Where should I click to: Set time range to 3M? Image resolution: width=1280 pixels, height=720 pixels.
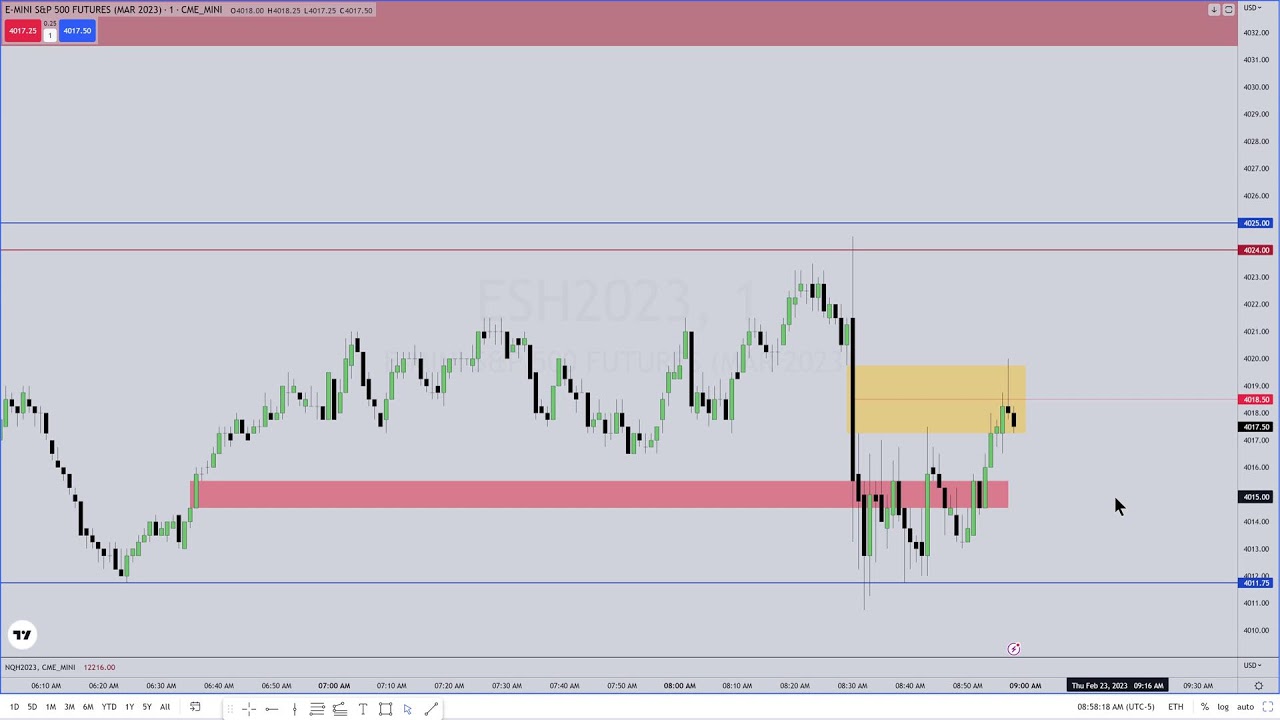pos(69,707)
